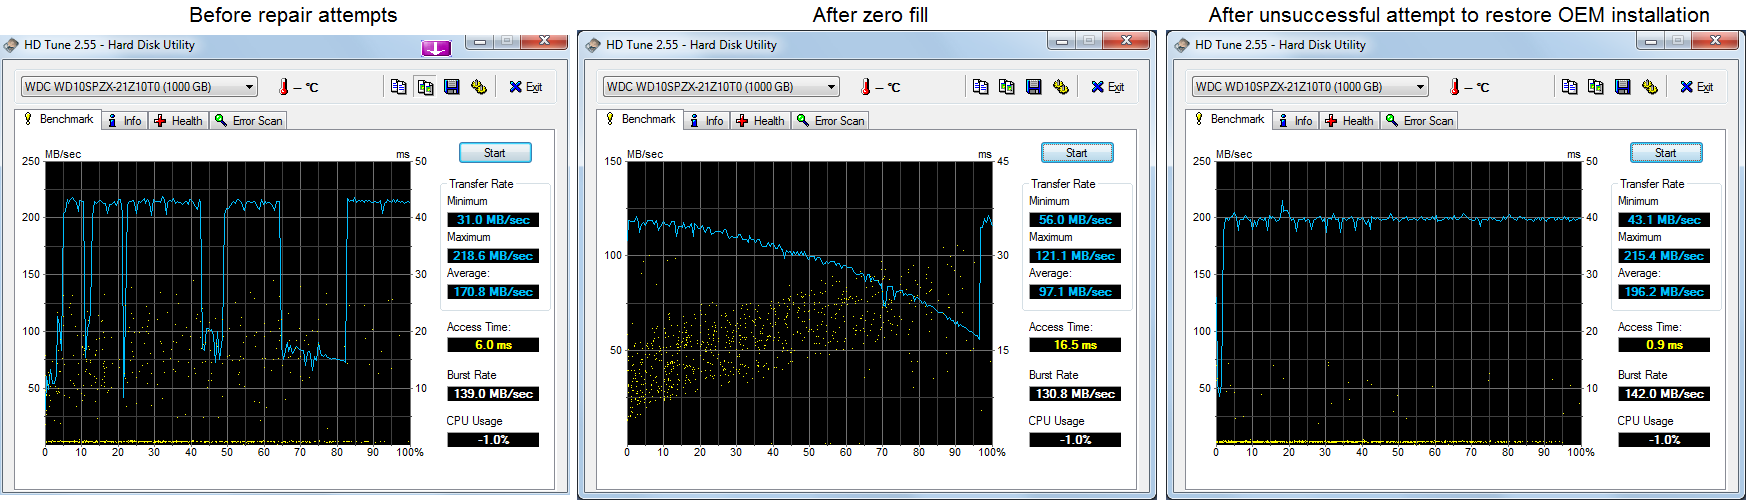Click average value 196.2 MB/sec
1750x500 pixels.
click(x=1664, y=292)
